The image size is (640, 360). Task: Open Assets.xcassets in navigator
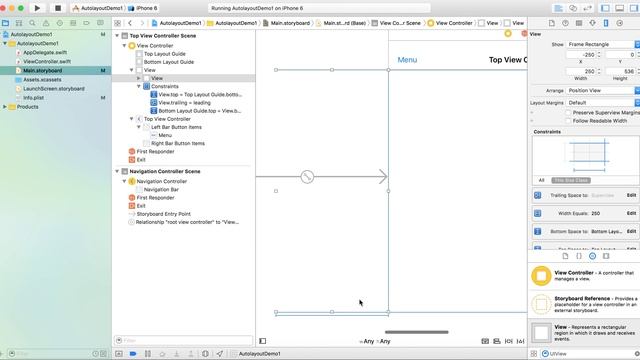[42, 80]
